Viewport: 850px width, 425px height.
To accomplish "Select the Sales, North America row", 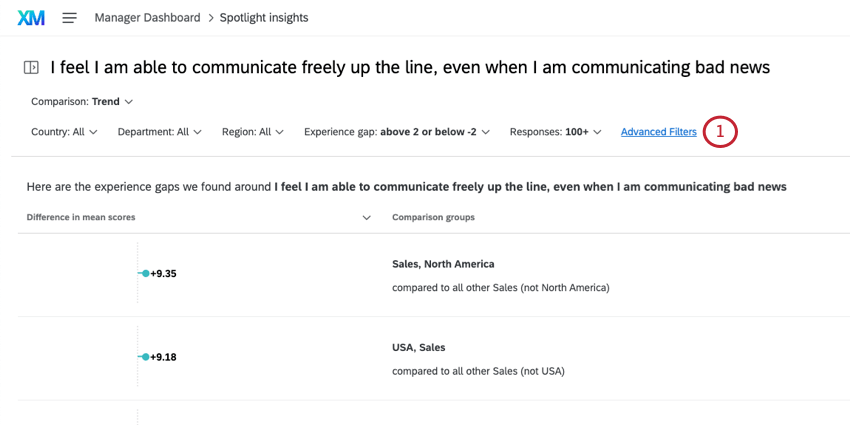I will pyautogui.click(x=443, y=264).
